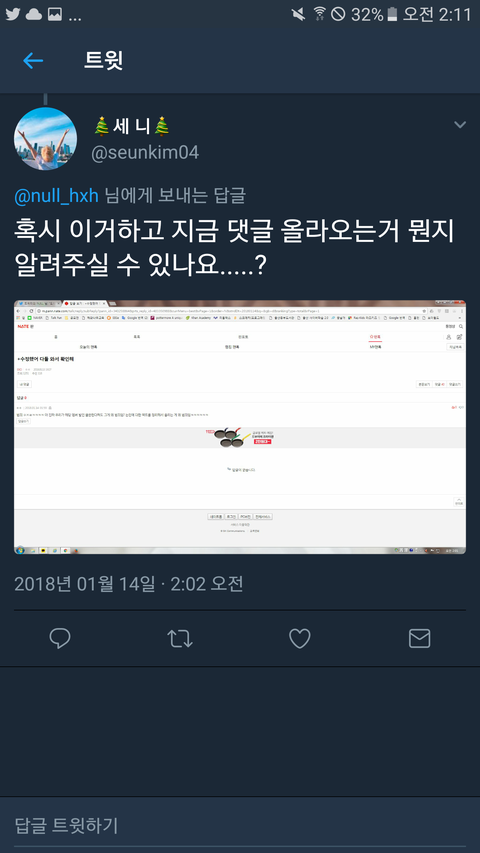
Task: Open the seunkim04 profile picture
Action: click(x=45, y=139)
